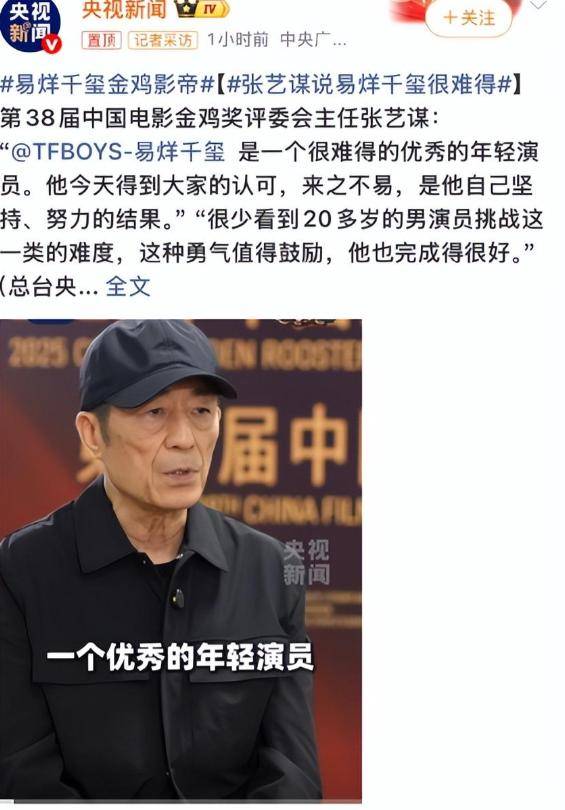Expand the post options chevron
565x810 pixels.
[x=538, y=5]
